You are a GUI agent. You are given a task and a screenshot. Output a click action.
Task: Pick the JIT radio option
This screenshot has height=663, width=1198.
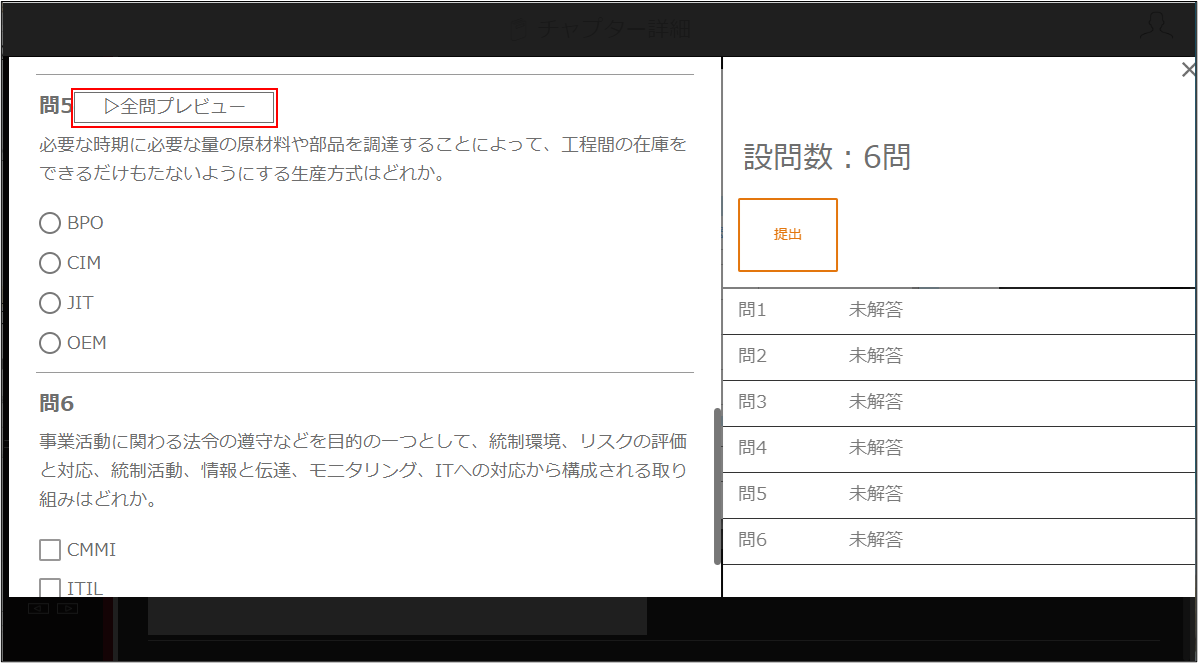[50, 303]
